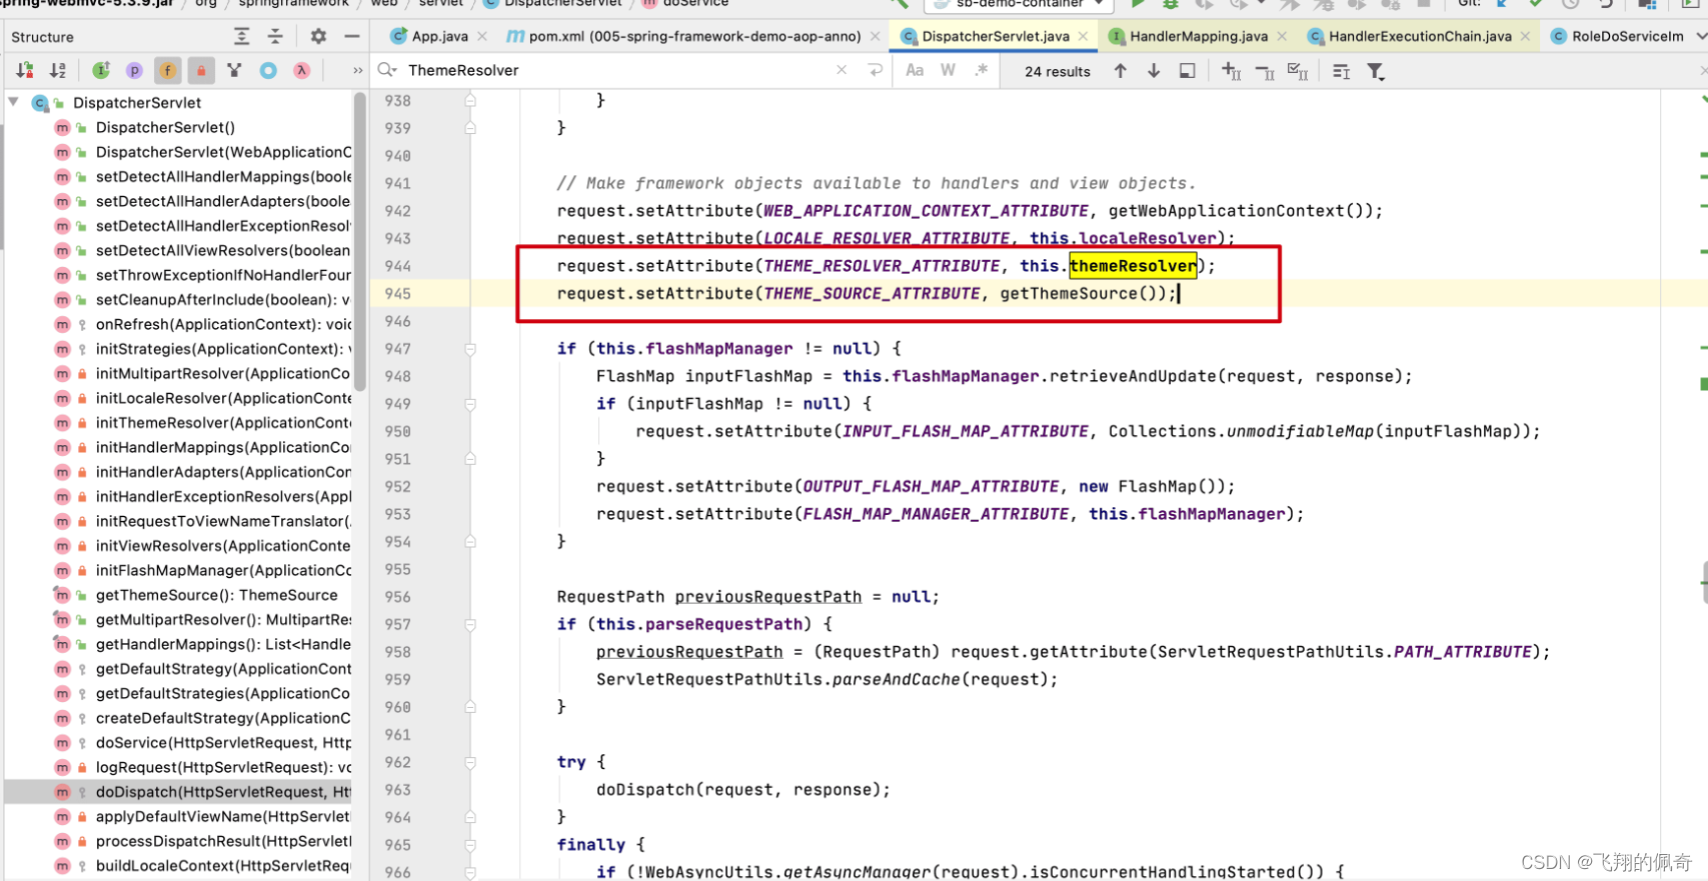Click gutter line number 945
Image resolution: width=1708 pixels, height=881 pixels.
click(398, 294)
